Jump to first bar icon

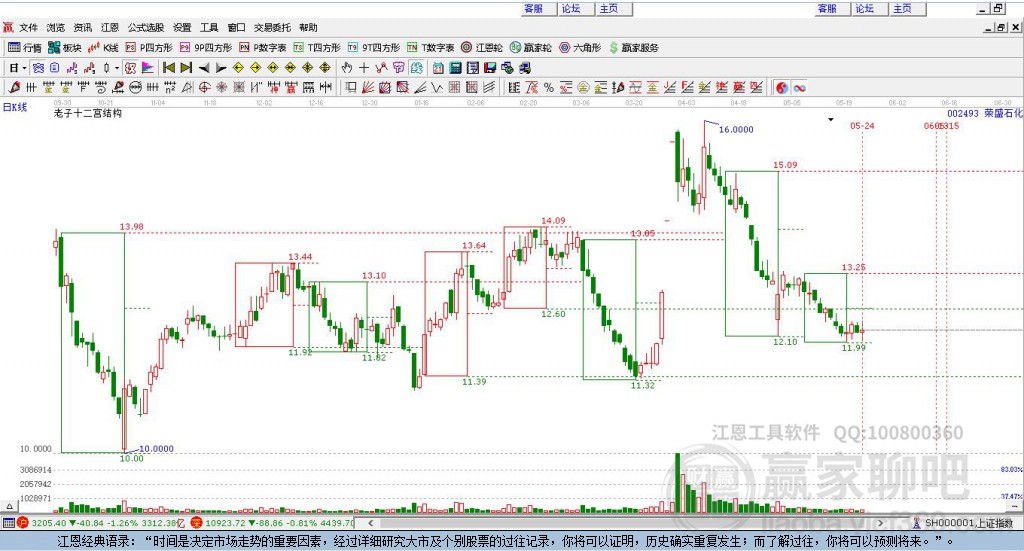[168, 68]
